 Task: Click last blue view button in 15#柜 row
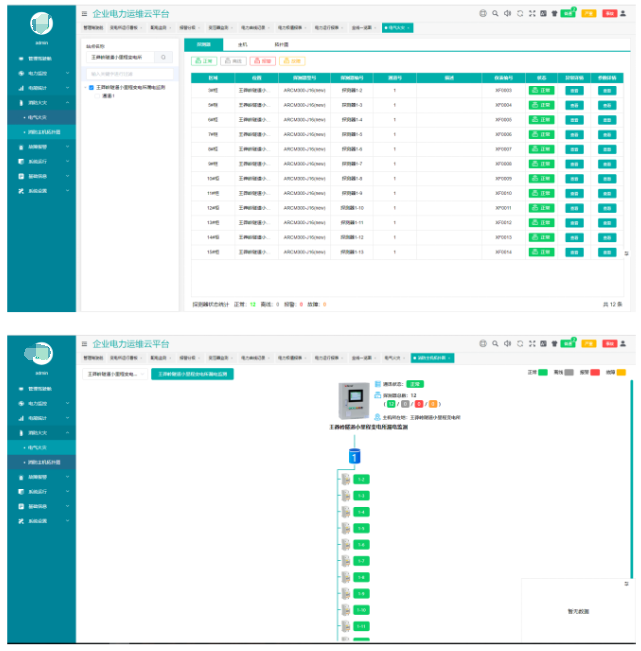coord(607,252)
